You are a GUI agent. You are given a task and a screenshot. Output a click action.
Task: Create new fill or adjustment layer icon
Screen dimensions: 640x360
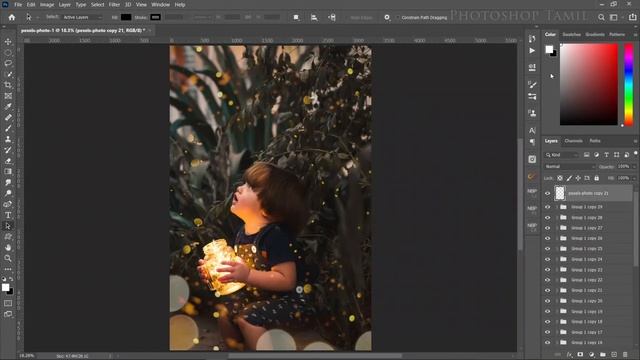(x=591, y=355)
